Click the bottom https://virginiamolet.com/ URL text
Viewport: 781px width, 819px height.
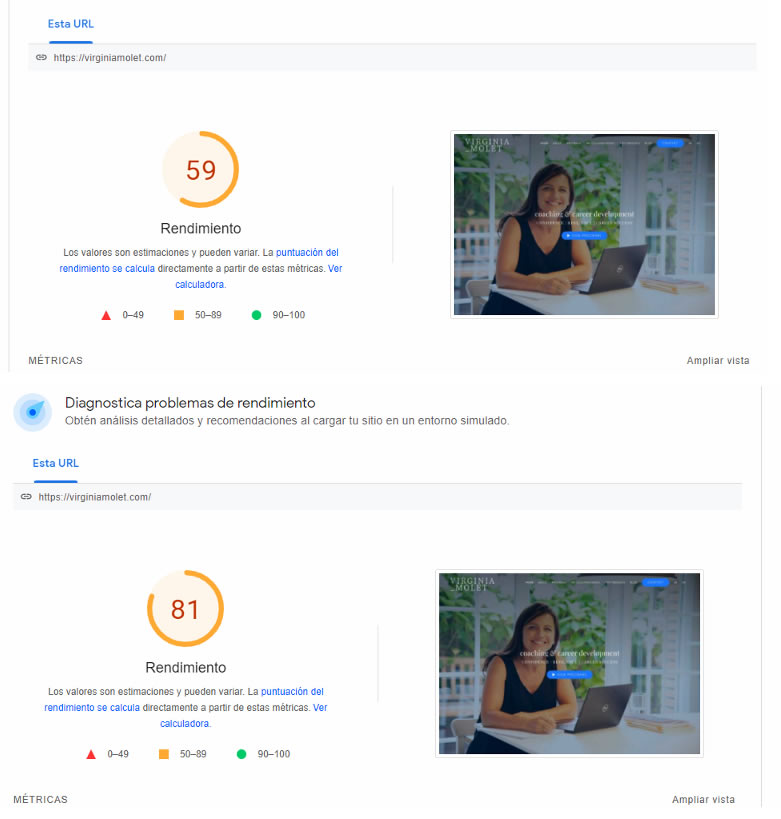click(95, 497)
